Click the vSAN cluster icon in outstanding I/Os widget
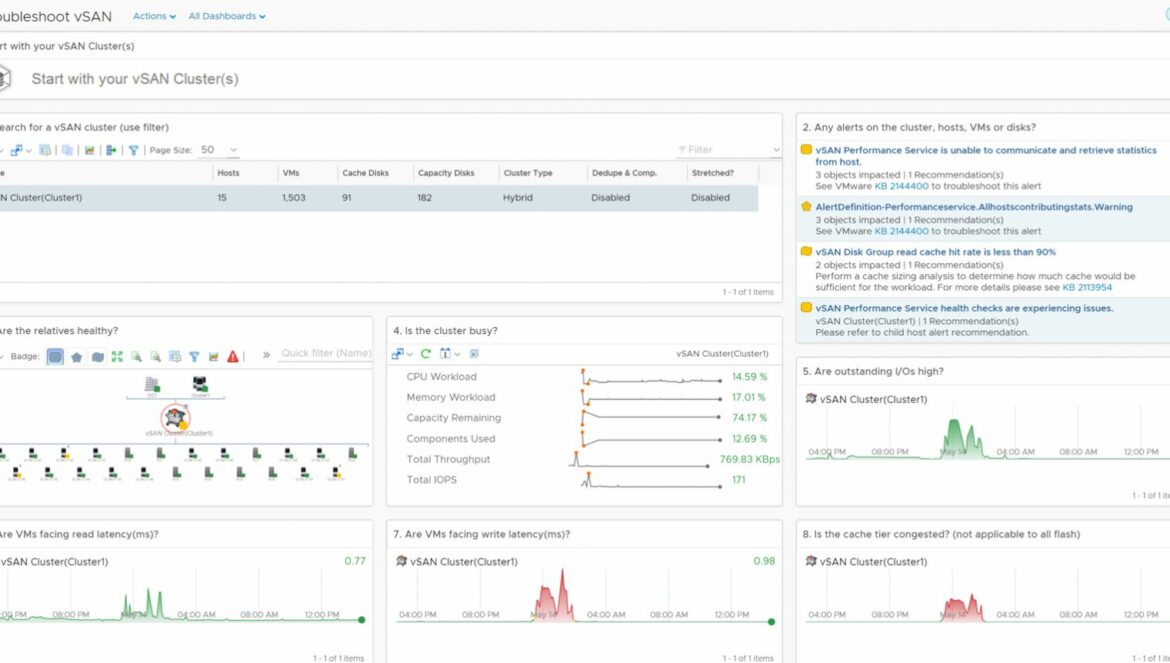This screenshot has height=663, width=1170. click(811, 399)
